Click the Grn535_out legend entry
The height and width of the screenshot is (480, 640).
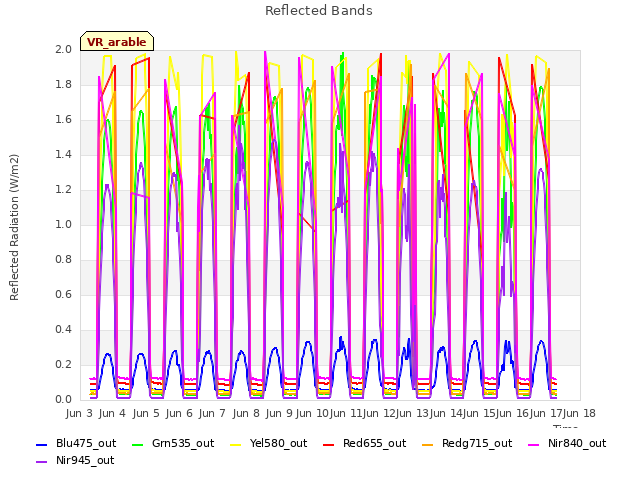173,444
